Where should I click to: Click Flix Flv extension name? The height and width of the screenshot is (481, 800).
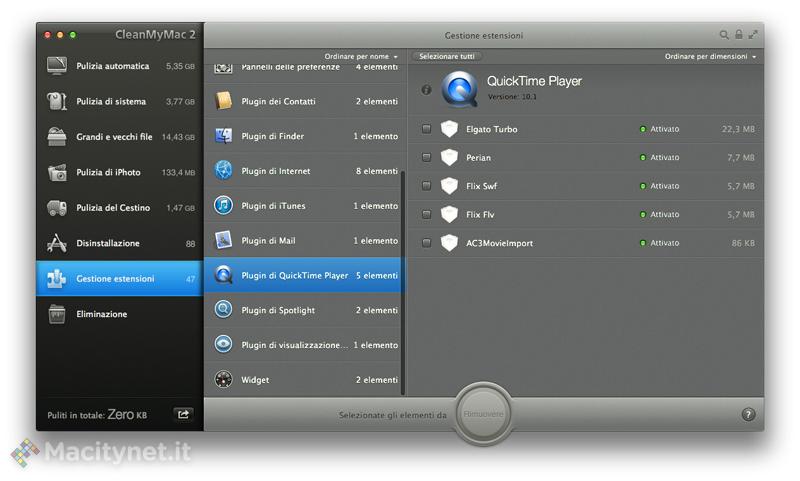[480, 215]
